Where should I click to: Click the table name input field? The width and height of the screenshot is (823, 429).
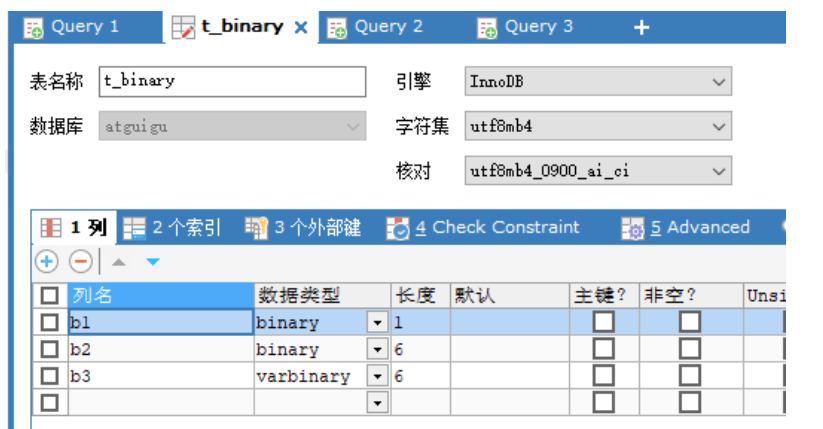tap(232, 81)
